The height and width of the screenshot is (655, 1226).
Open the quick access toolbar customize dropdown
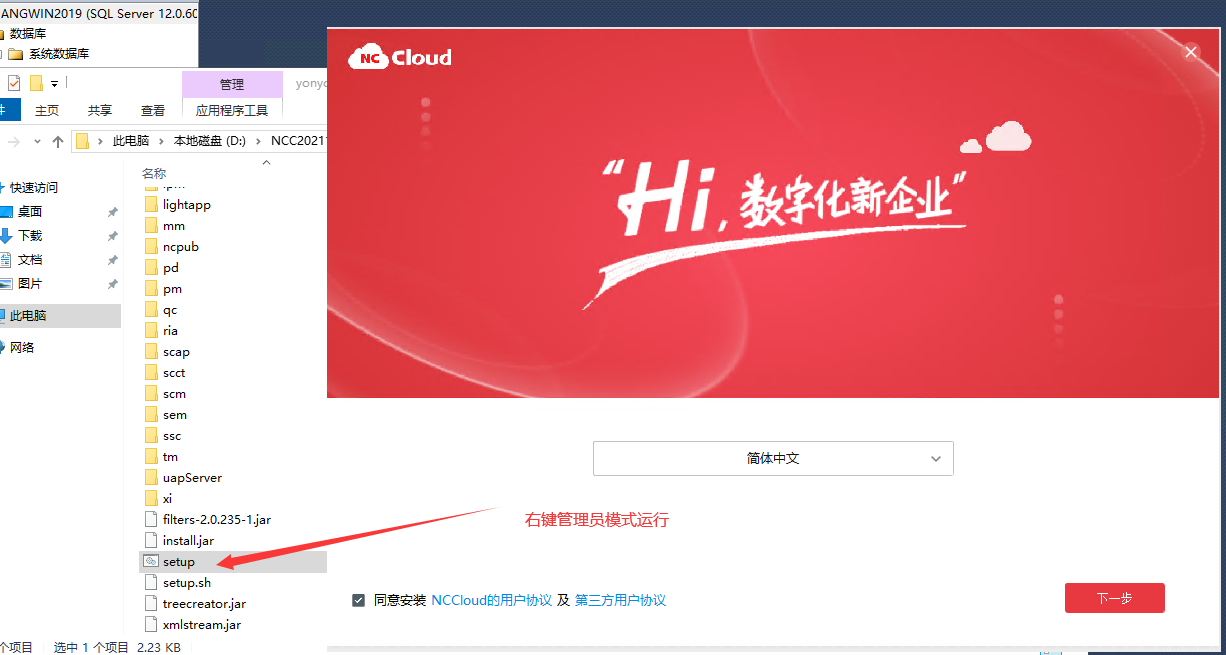(x=54, y=83)
